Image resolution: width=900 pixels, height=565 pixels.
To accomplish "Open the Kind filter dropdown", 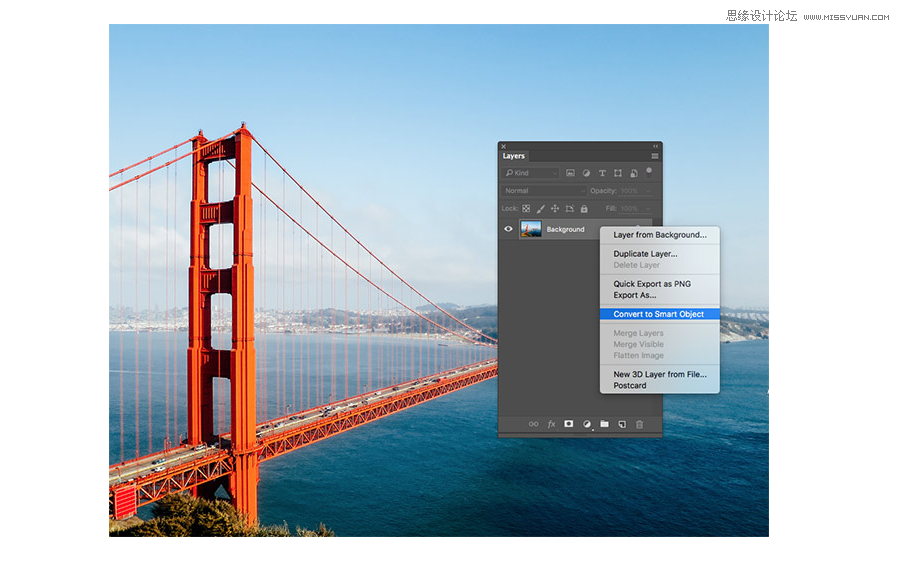I will (530, 173).
